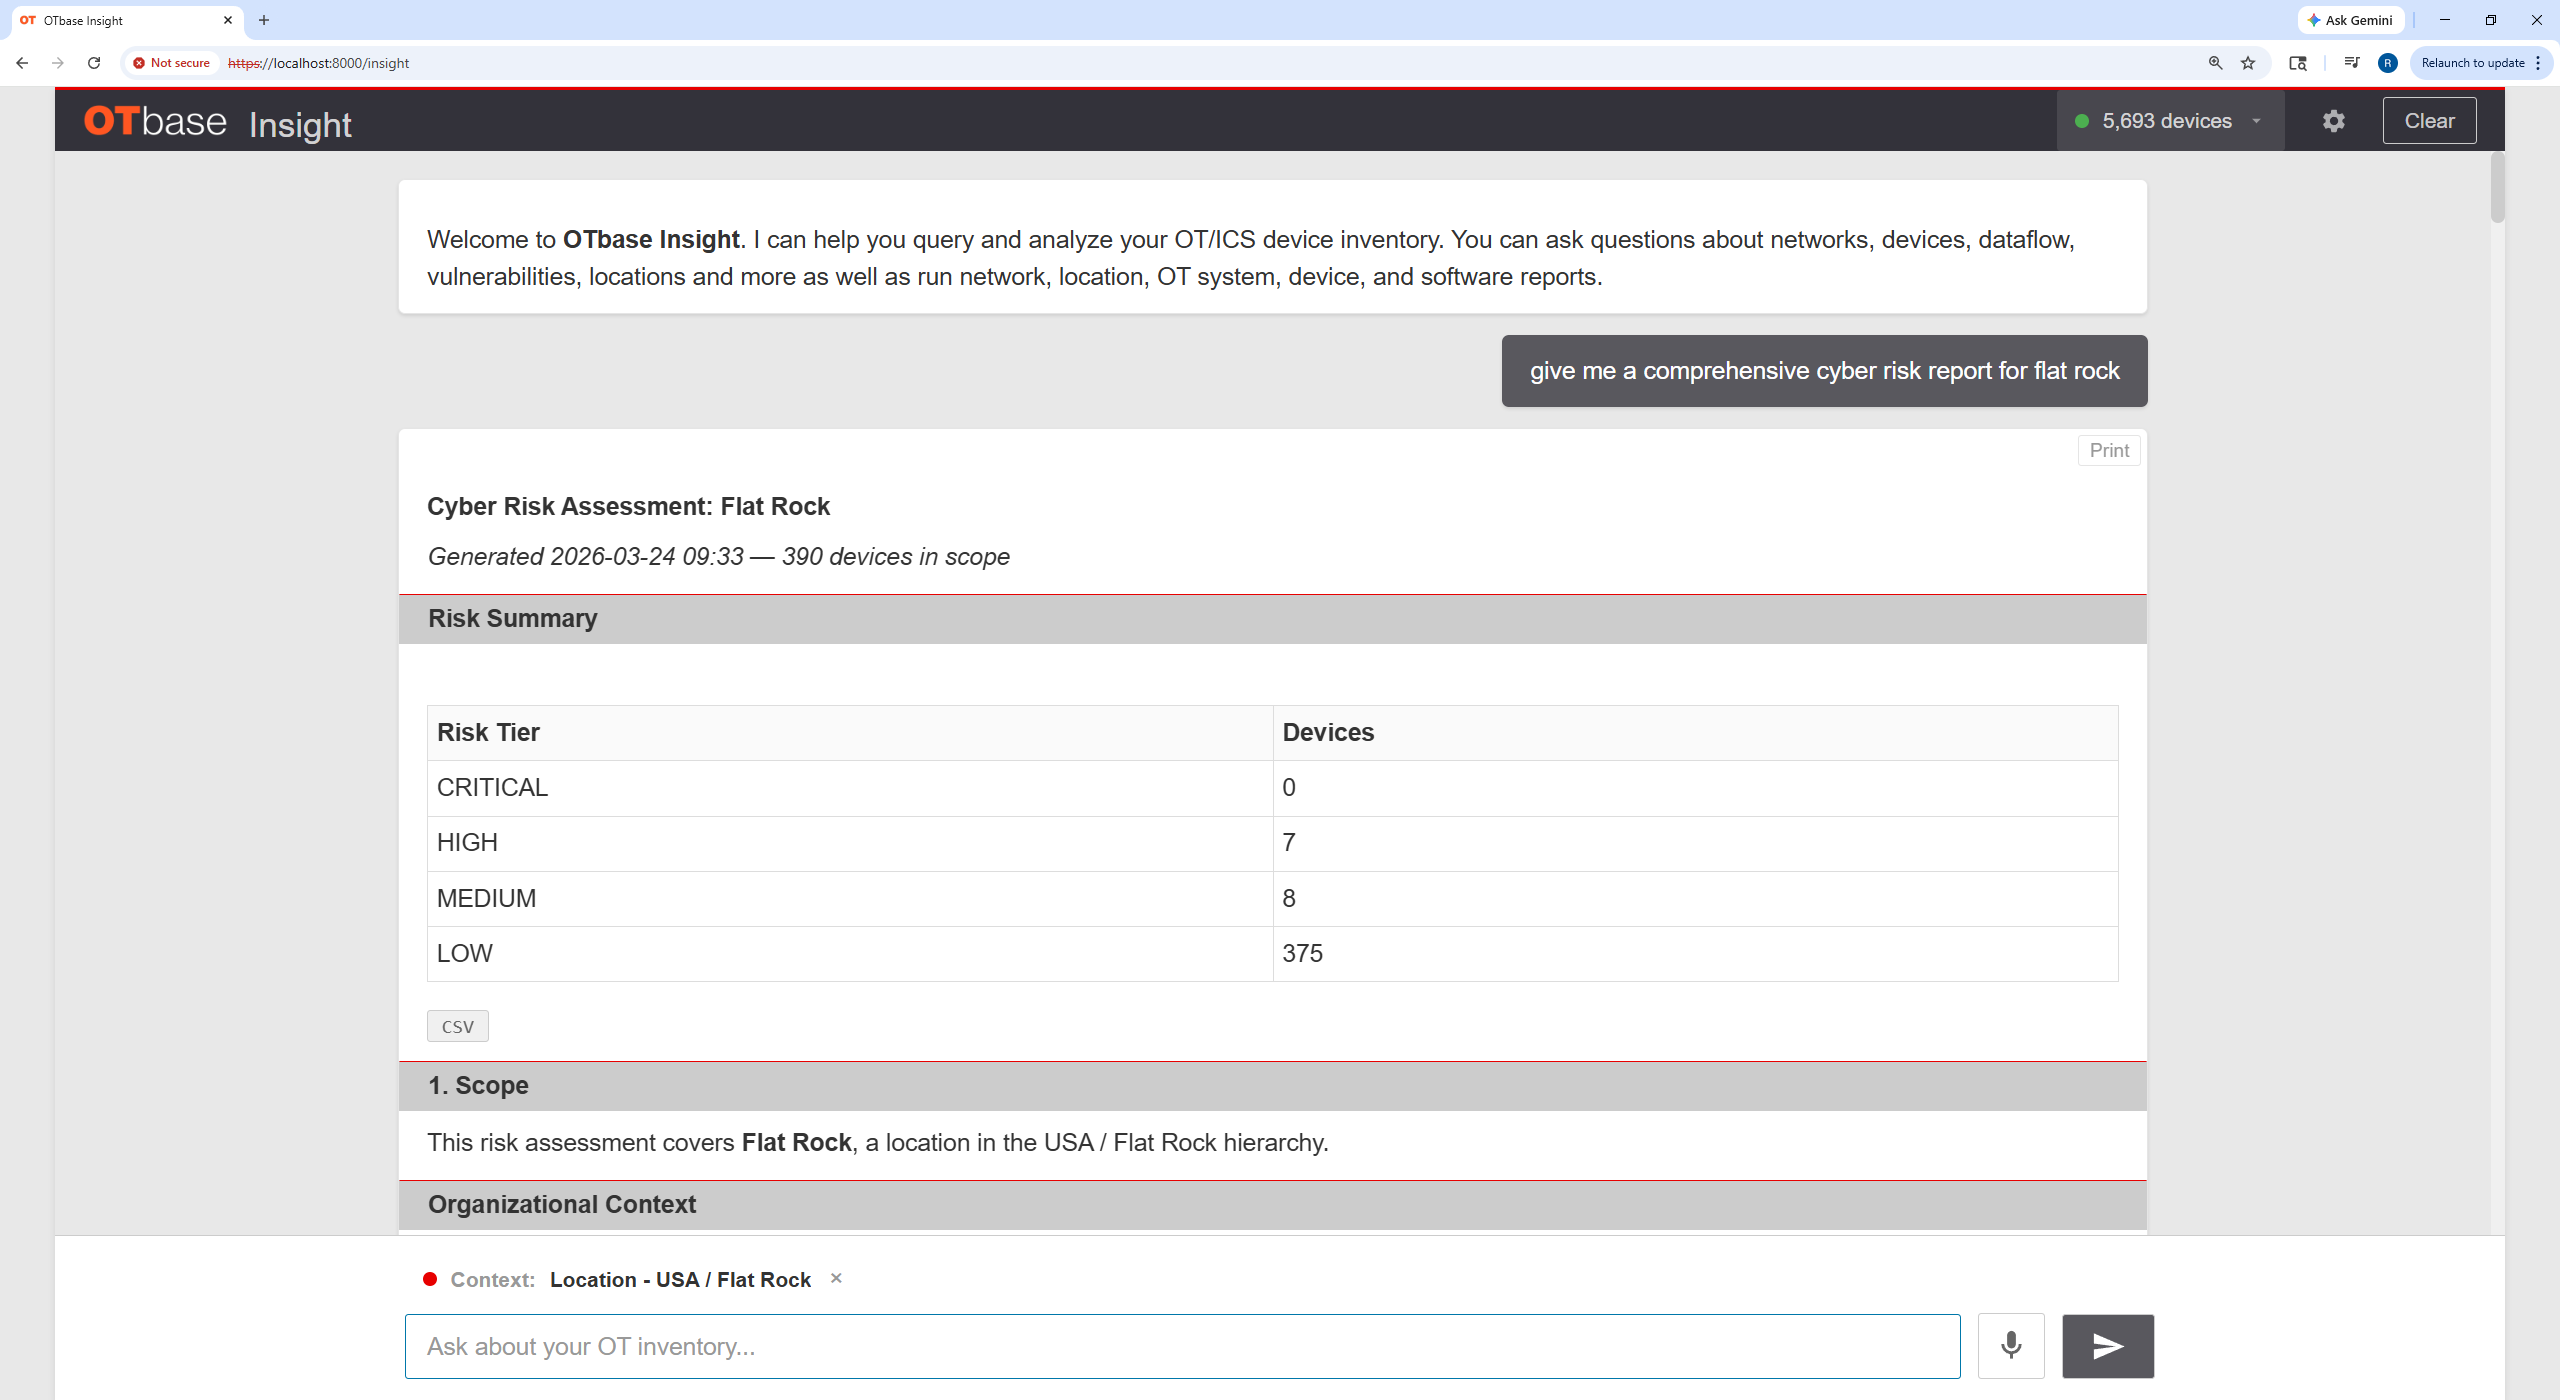Screen dimensions: 2560x1400
Task: Open the settings gear icon
Action: [2333, 121]
